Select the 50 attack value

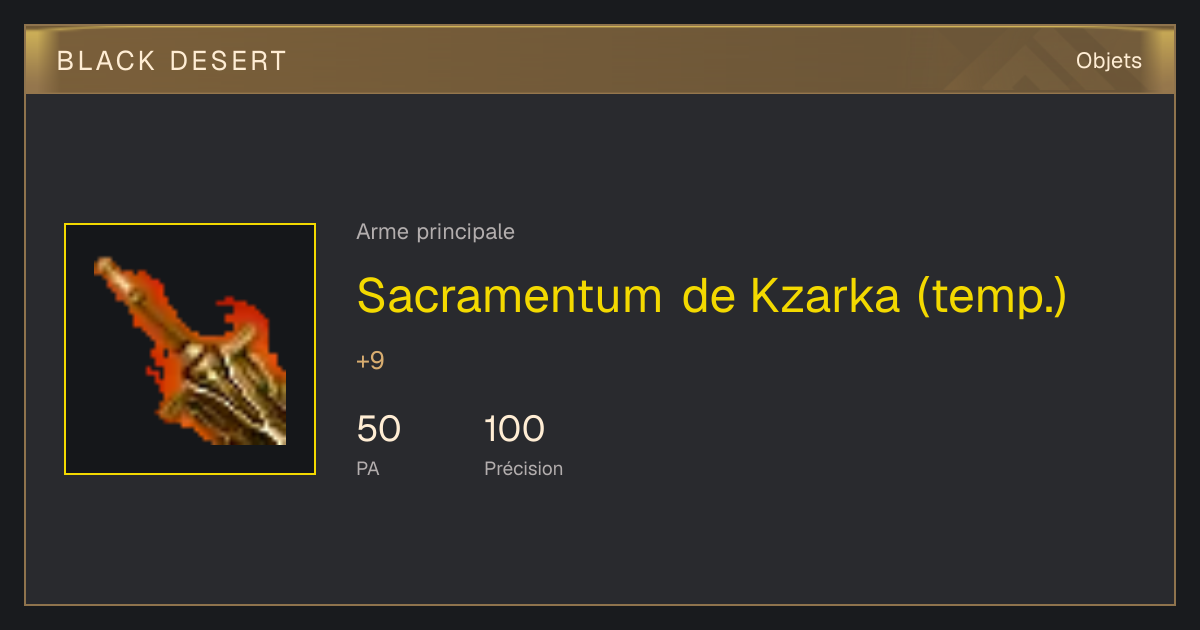pos(378,429)
